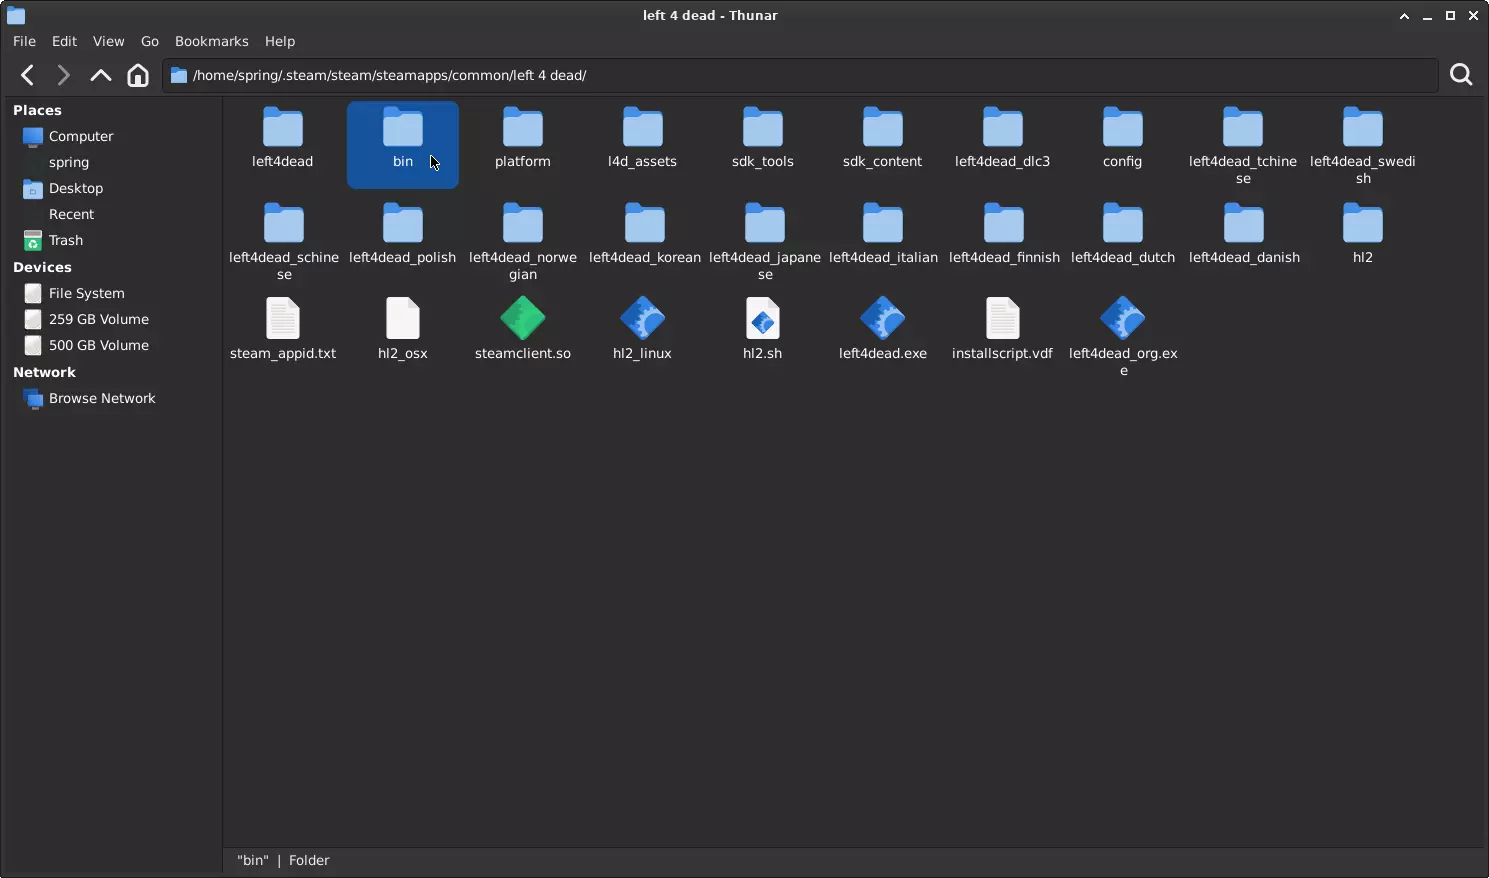1489x878 pixels.
Task: Open the File menu
Action: (x=24, y=41)
